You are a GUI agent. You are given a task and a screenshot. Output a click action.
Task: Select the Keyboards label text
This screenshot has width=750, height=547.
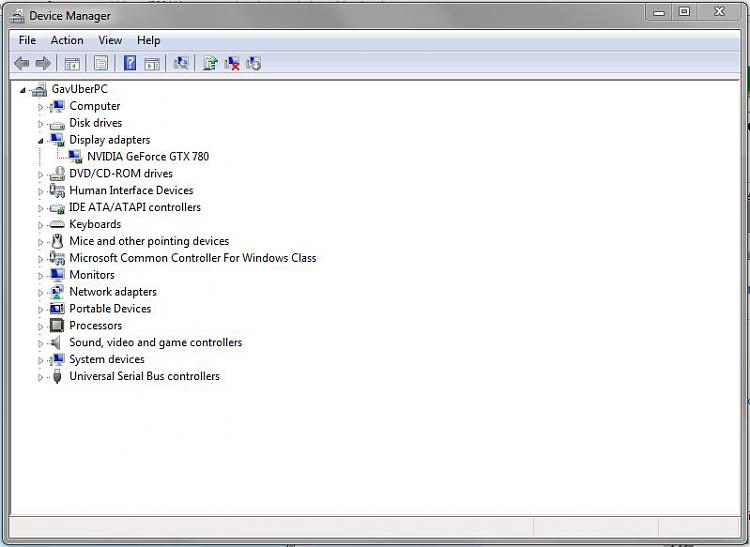tap(95, 224)
